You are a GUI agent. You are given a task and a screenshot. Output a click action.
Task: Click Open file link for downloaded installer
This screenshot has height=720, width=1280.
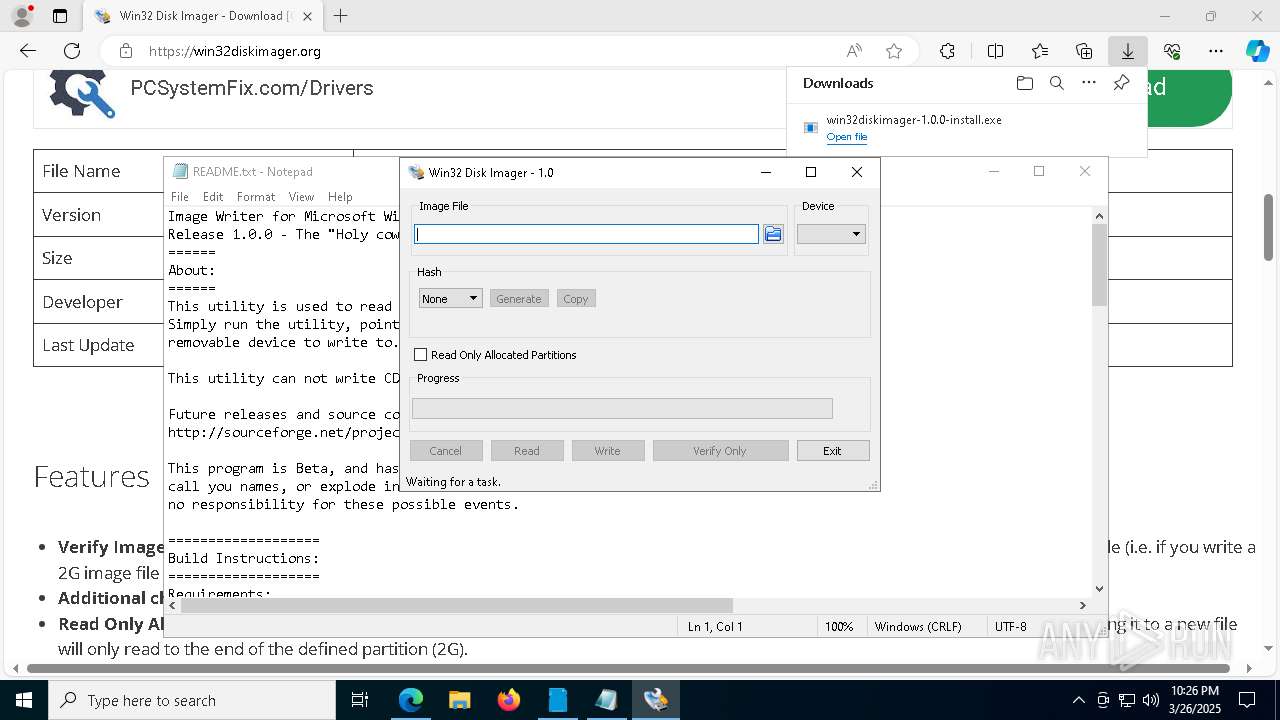coord(847,137)
